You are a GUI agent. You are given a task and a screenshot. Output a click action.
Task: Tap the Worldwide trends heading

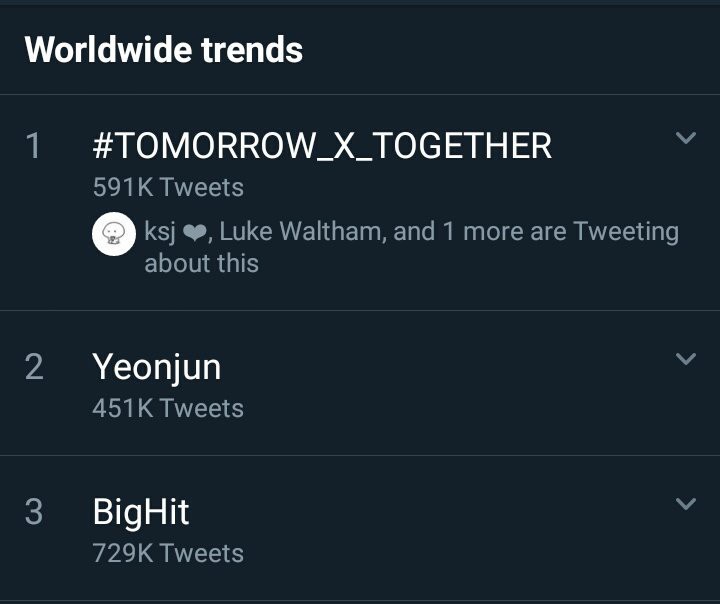[x=164, y=50]
